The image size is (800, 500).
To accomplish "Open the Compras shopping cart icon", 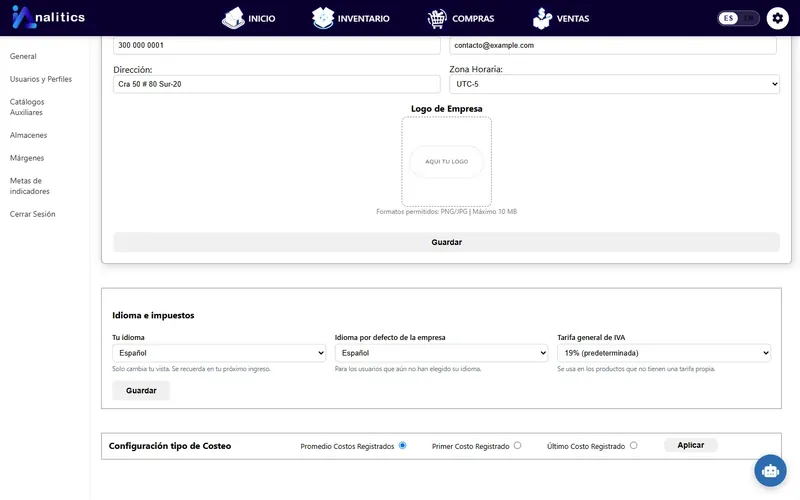I will point(437,19).
